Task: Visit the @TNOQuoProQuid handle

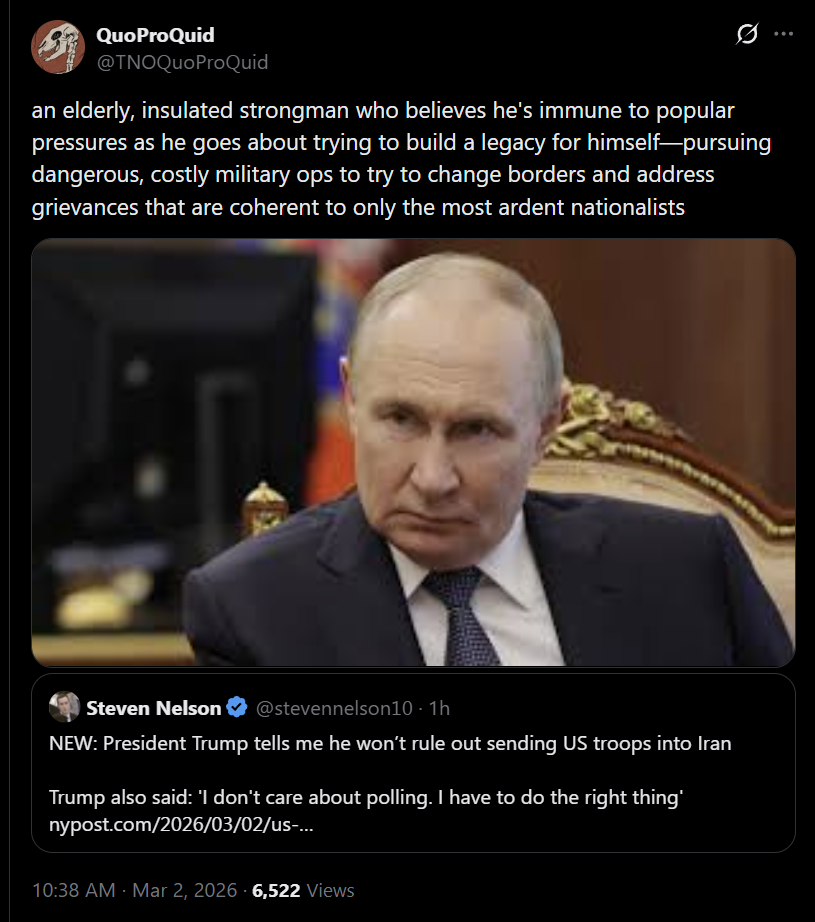Action: click(181, 62)
